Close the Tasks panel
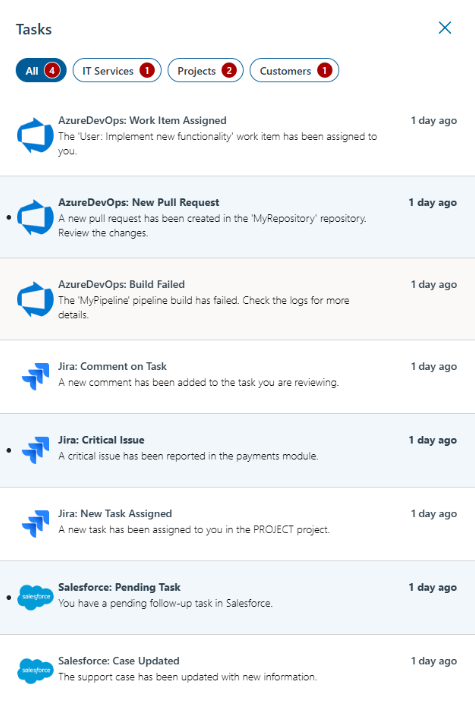Image resolution: width=475 pixels, height=705 pixels. [x=445, y=28]
